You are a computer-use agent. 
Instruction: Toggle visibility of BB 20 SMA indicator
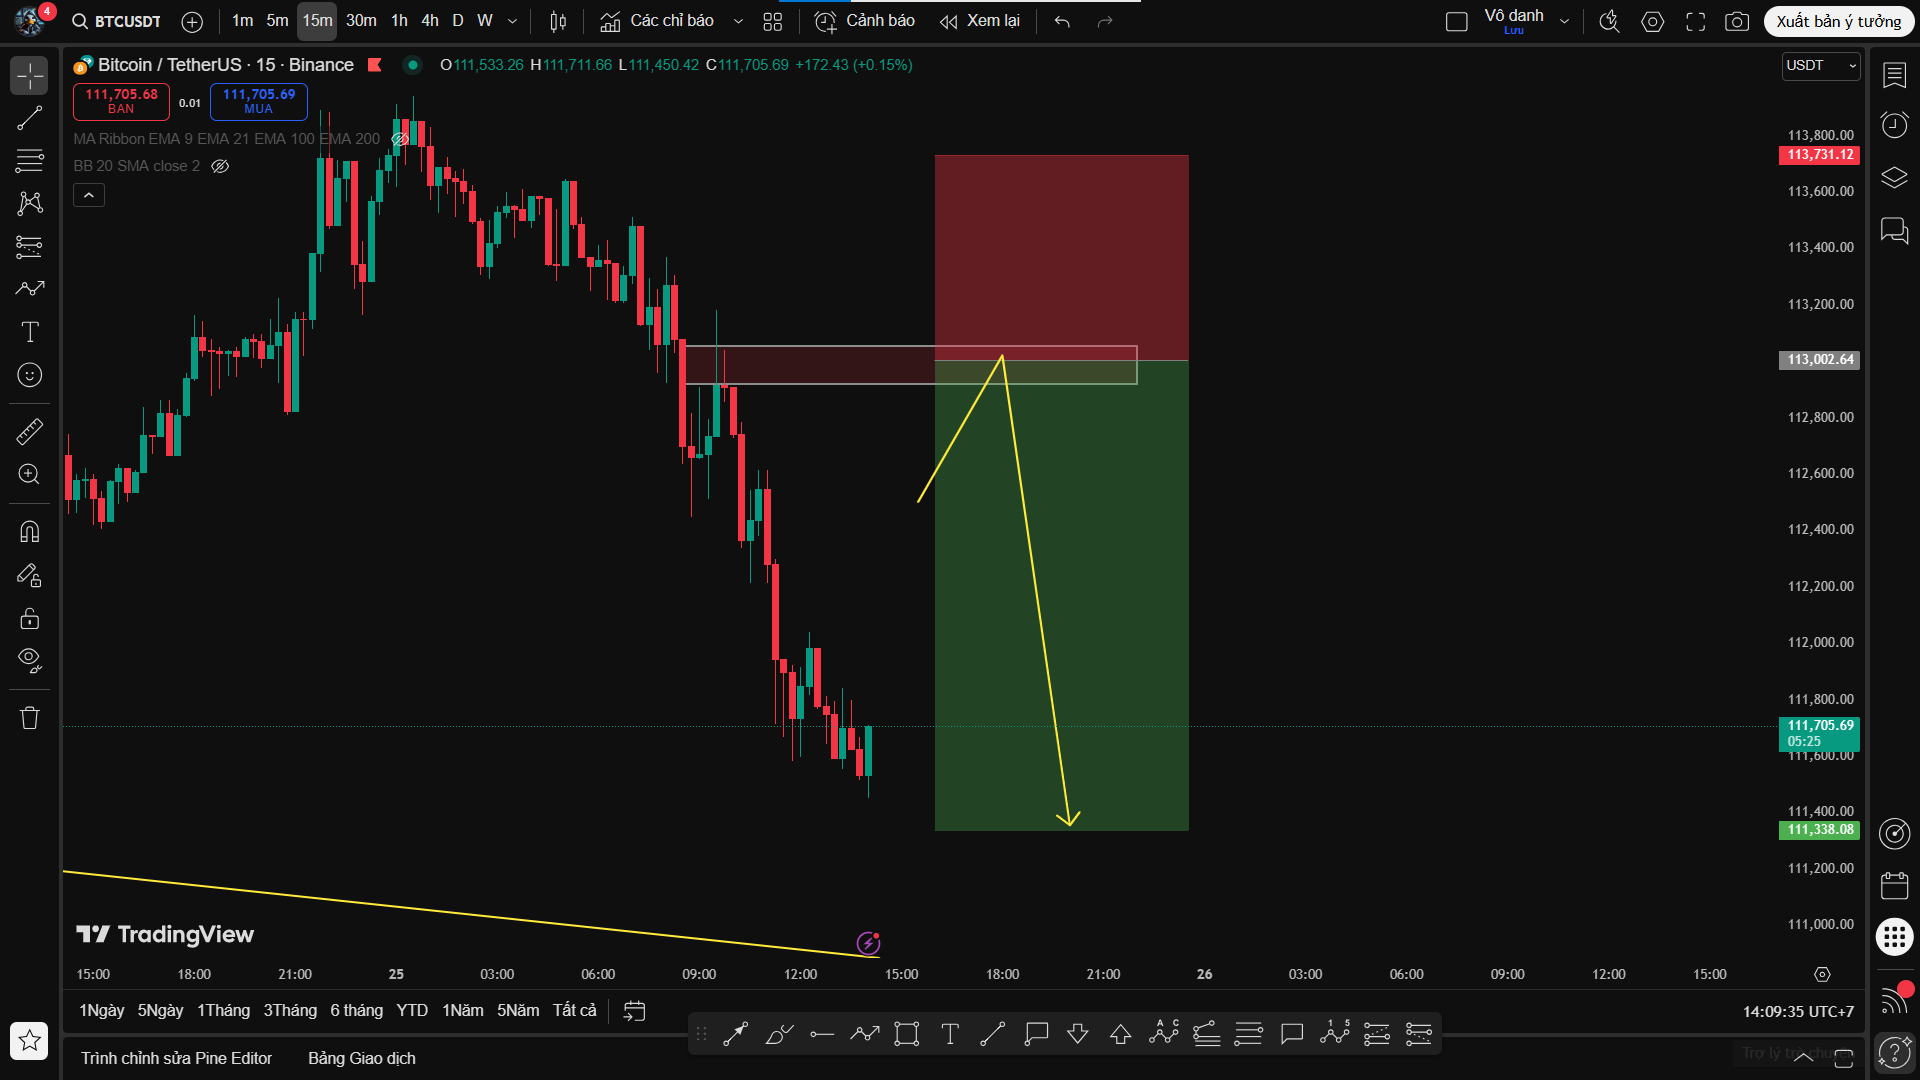click(x=220, y=166)
